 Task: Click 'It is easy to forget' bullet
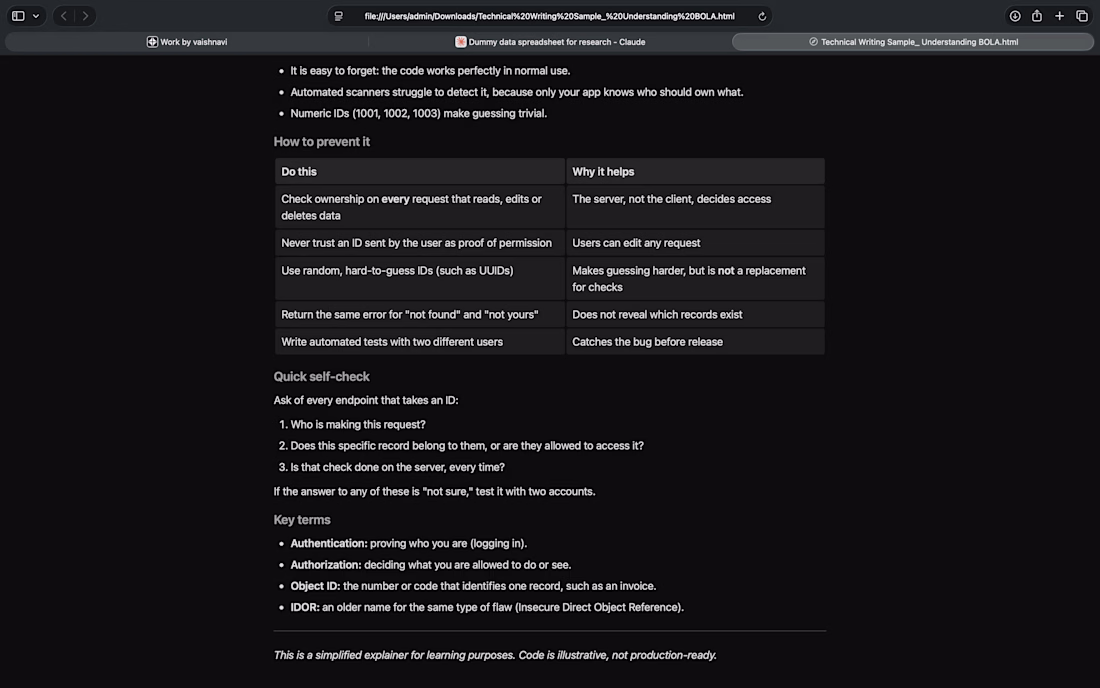coord(430,71)
